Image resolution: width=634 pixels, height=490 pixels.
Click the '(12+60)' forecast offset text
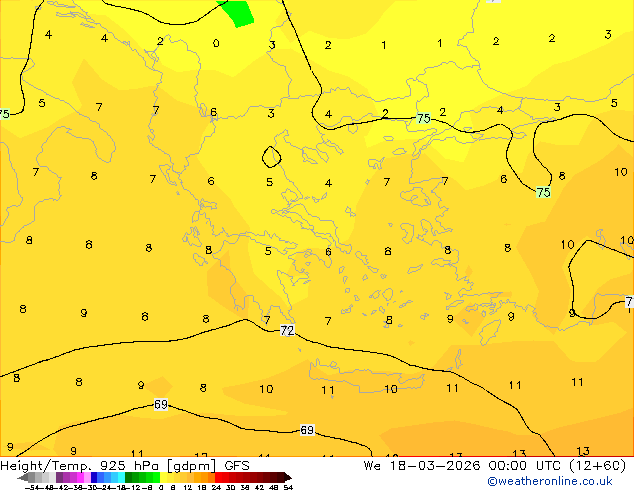point(597,466)
